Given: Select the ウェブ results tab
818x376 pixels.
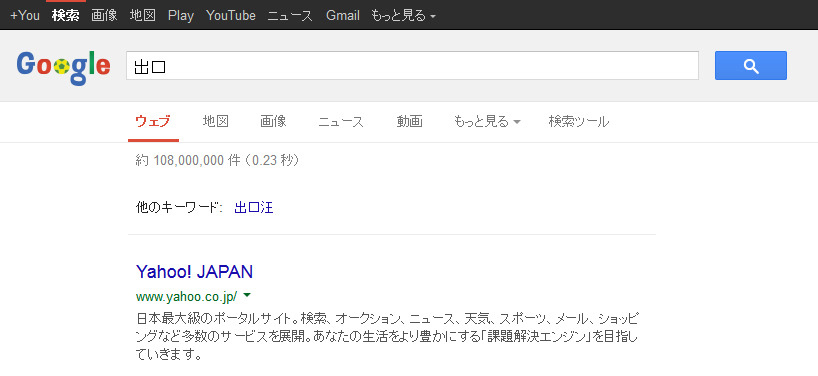Looking at the screenshot, I should click(x=153, y=122).
